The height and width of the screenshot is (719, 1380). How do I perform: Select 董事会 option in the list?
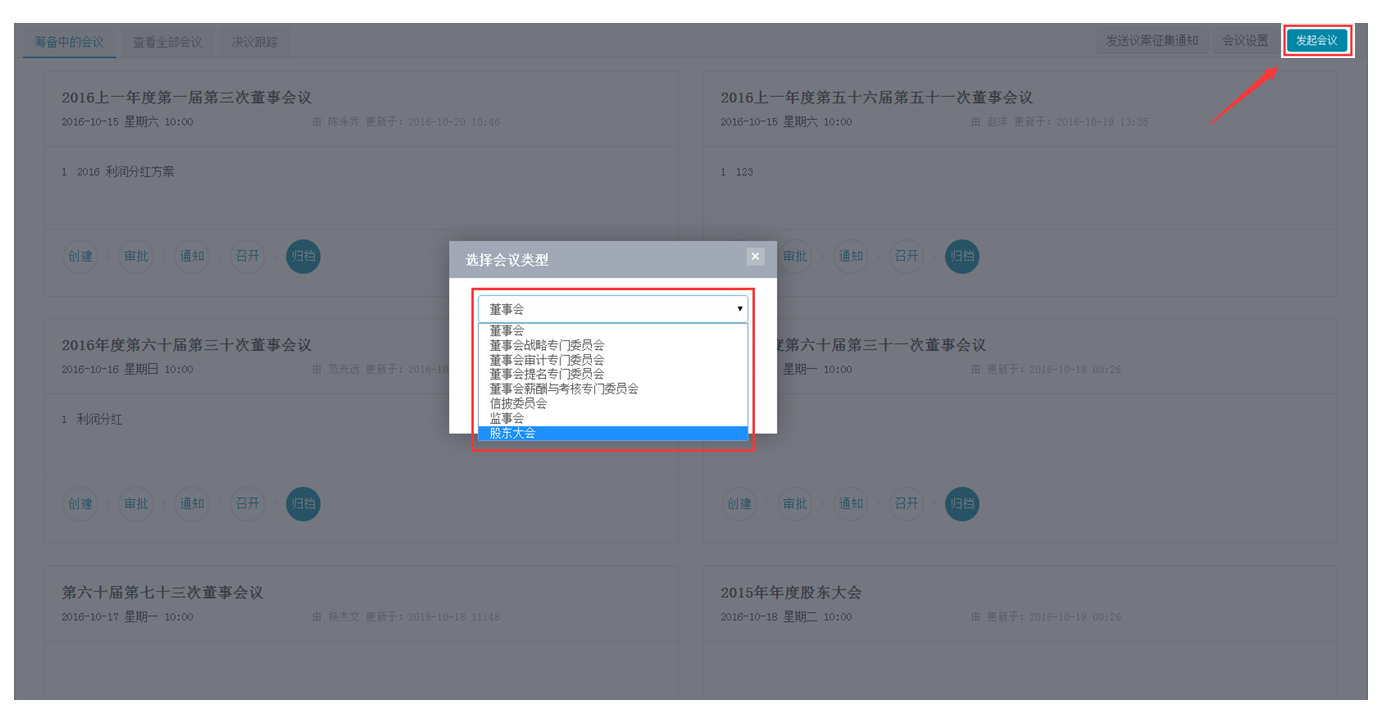[613, 330]
